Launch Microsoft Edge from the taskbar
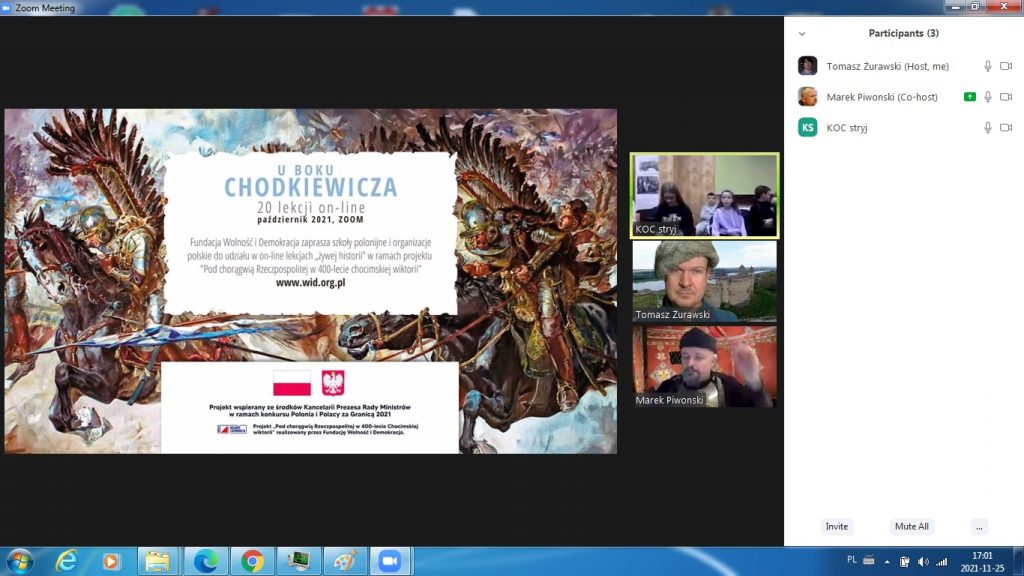This screenshot has width=1024, height=576. 205,561
